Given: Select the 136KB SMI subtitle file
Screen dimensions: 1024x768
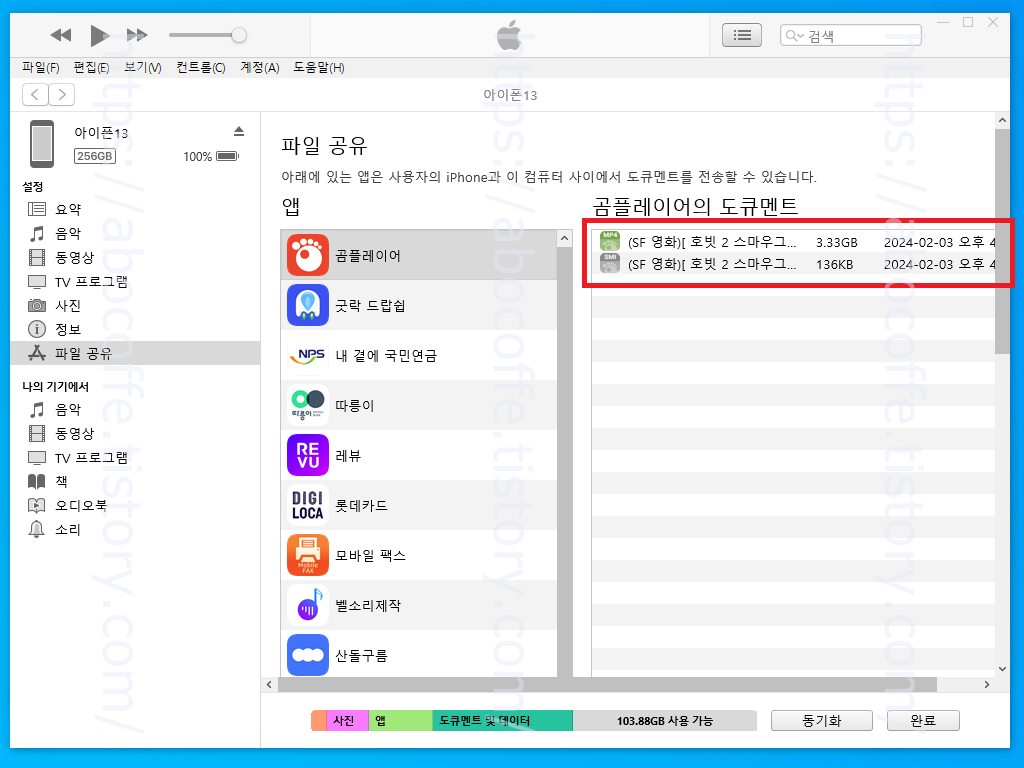Looking at the screenshot, I should 793,264.
